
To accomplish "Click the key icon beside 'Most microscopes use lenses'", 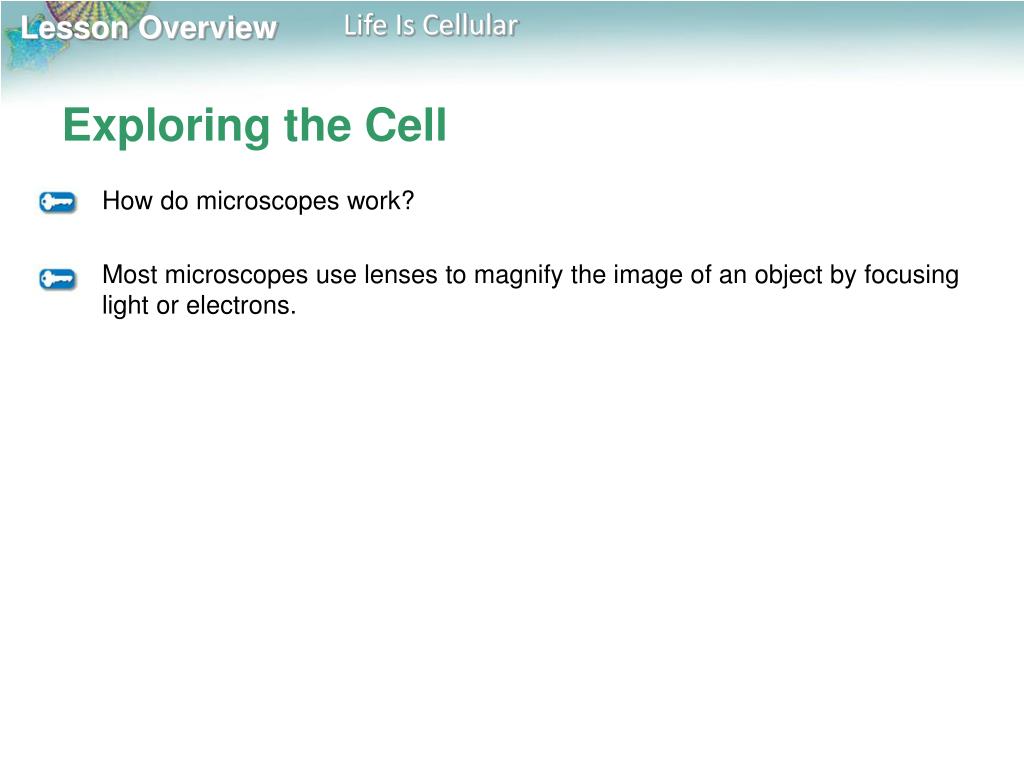I will (x=57, y=279).
